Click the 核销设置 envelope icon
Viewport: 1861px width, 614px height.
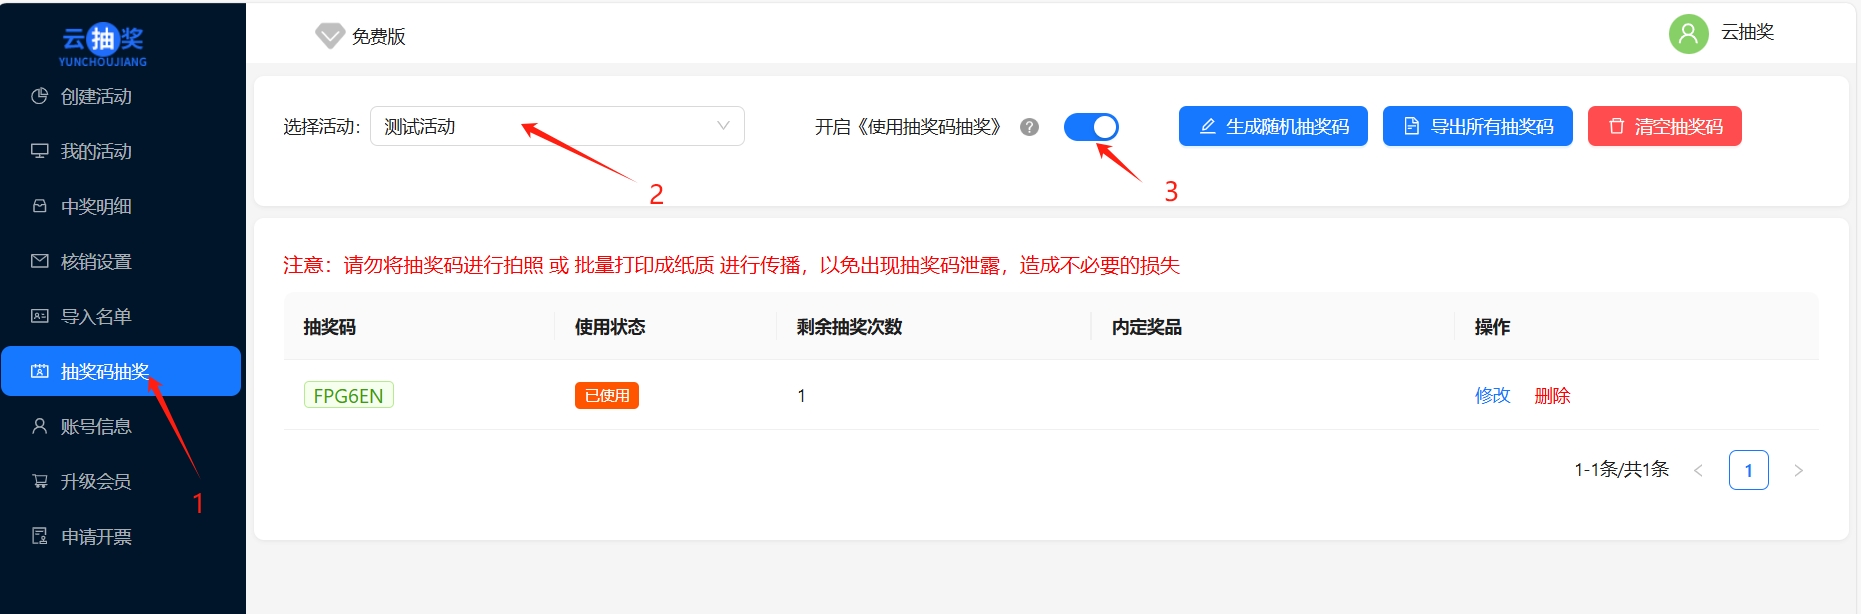coord(40,261)
